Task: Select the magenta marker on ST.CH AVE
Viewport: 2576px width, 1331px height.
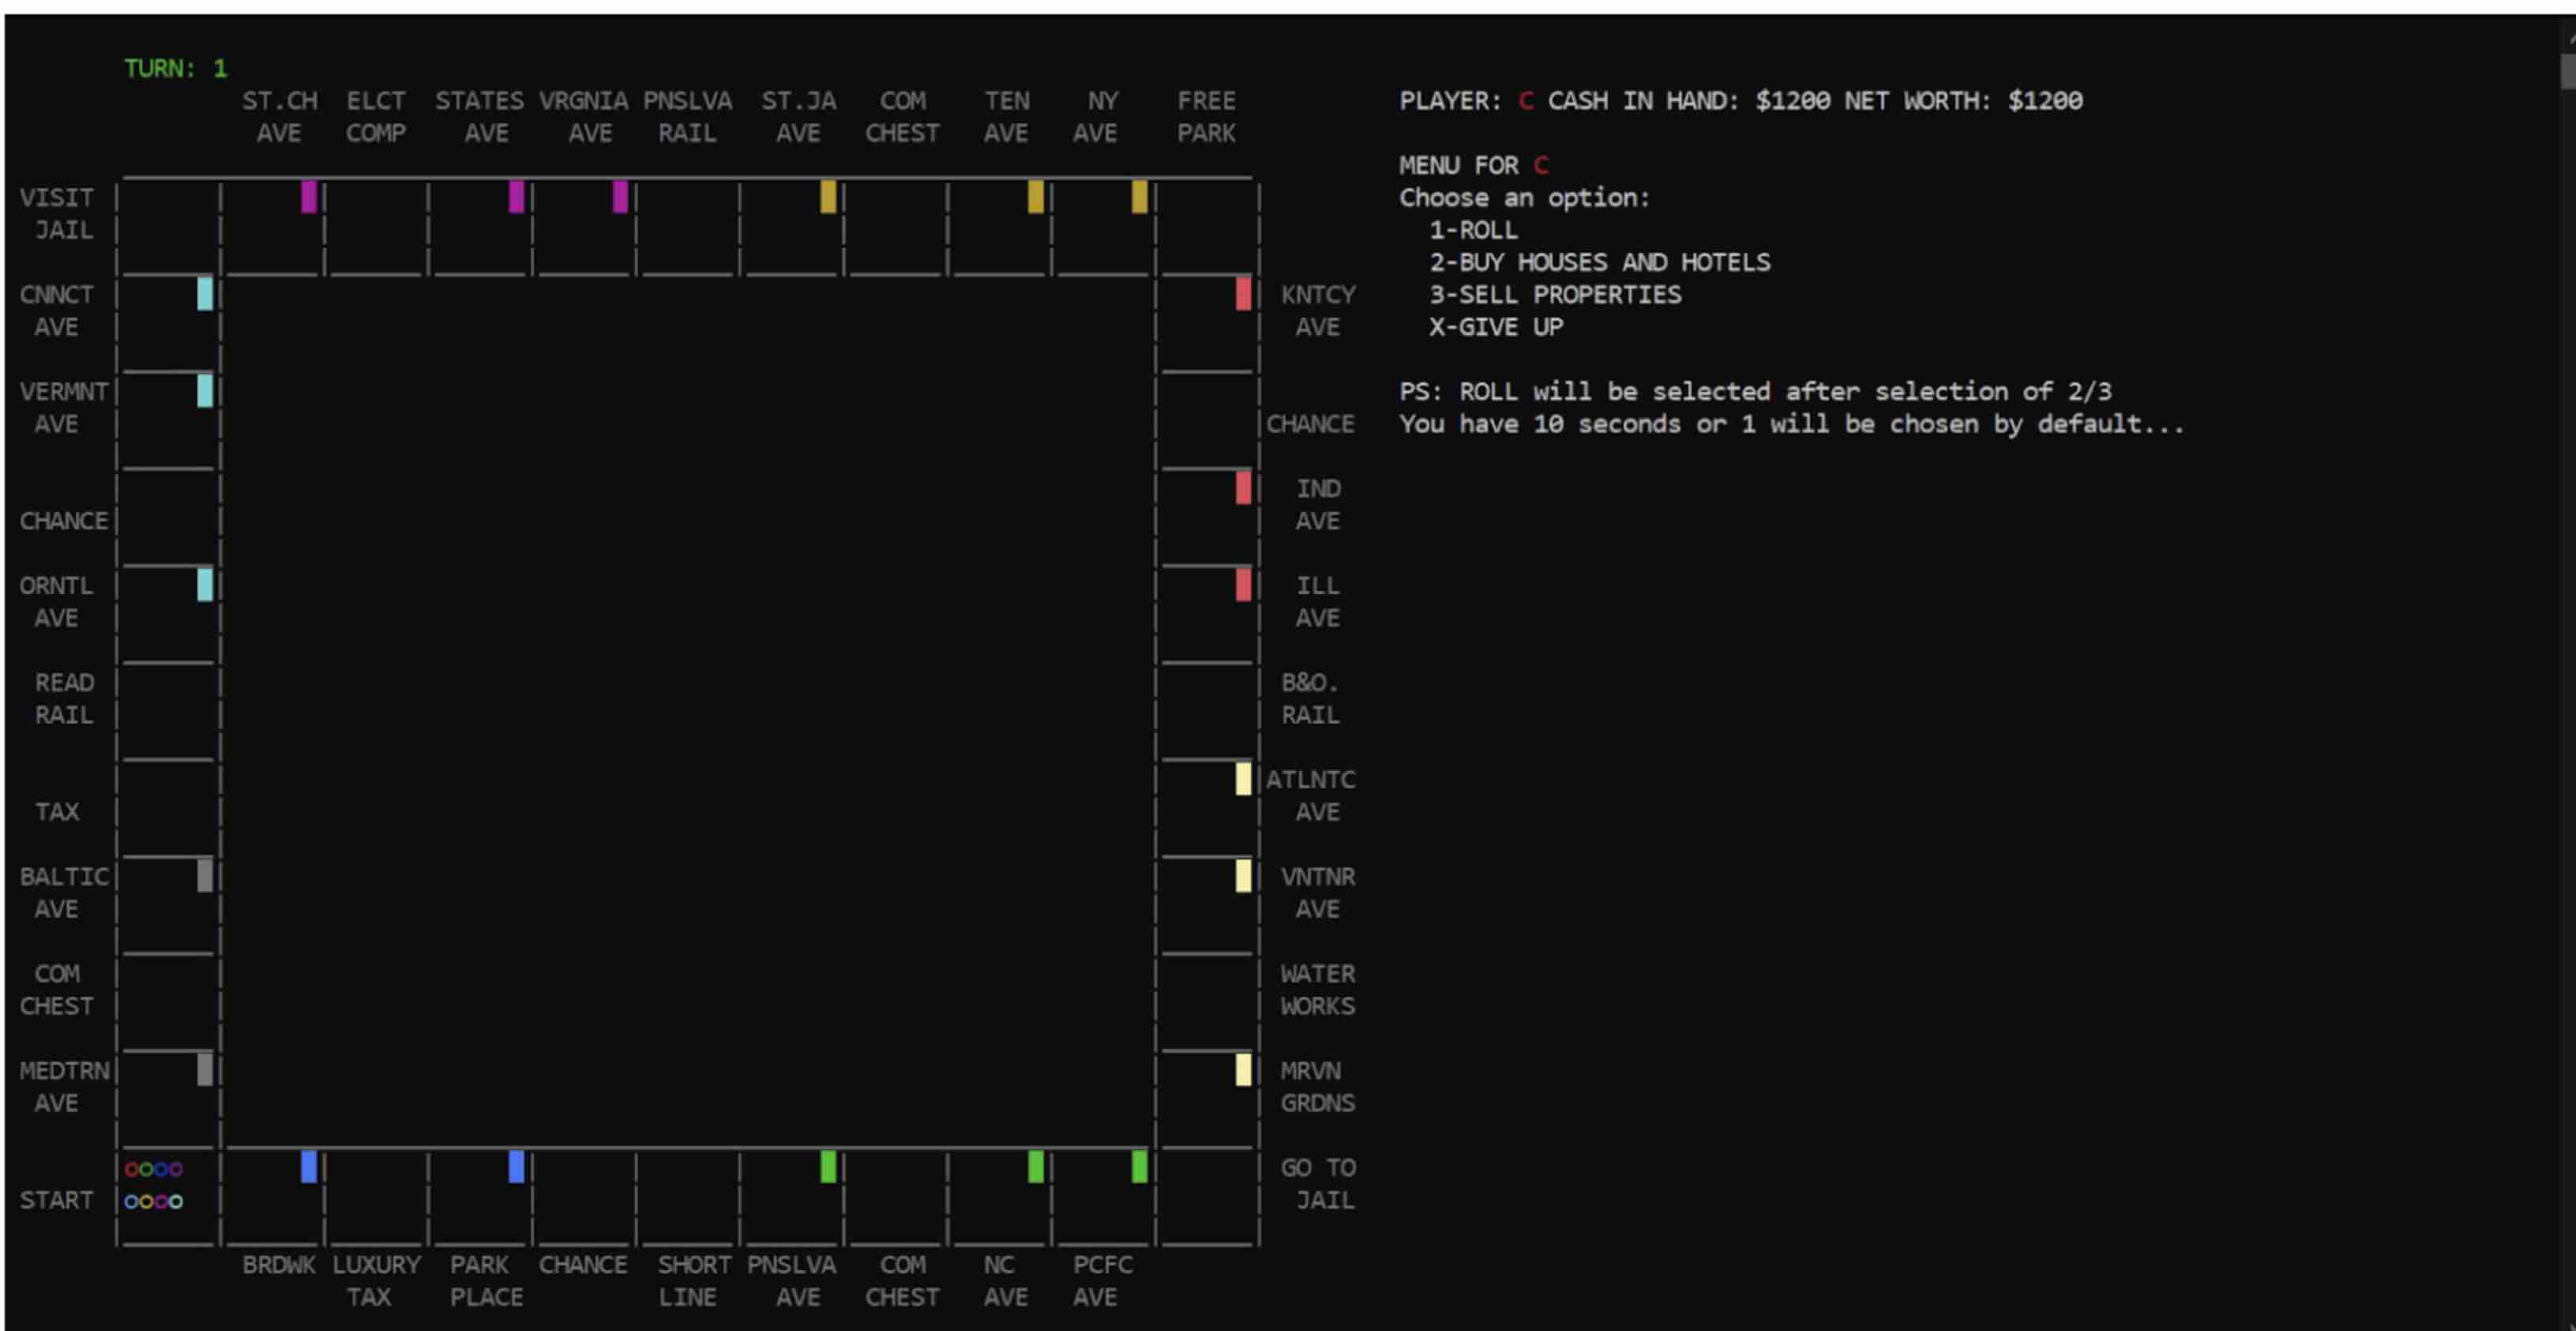Action: [x=308, y=199]
